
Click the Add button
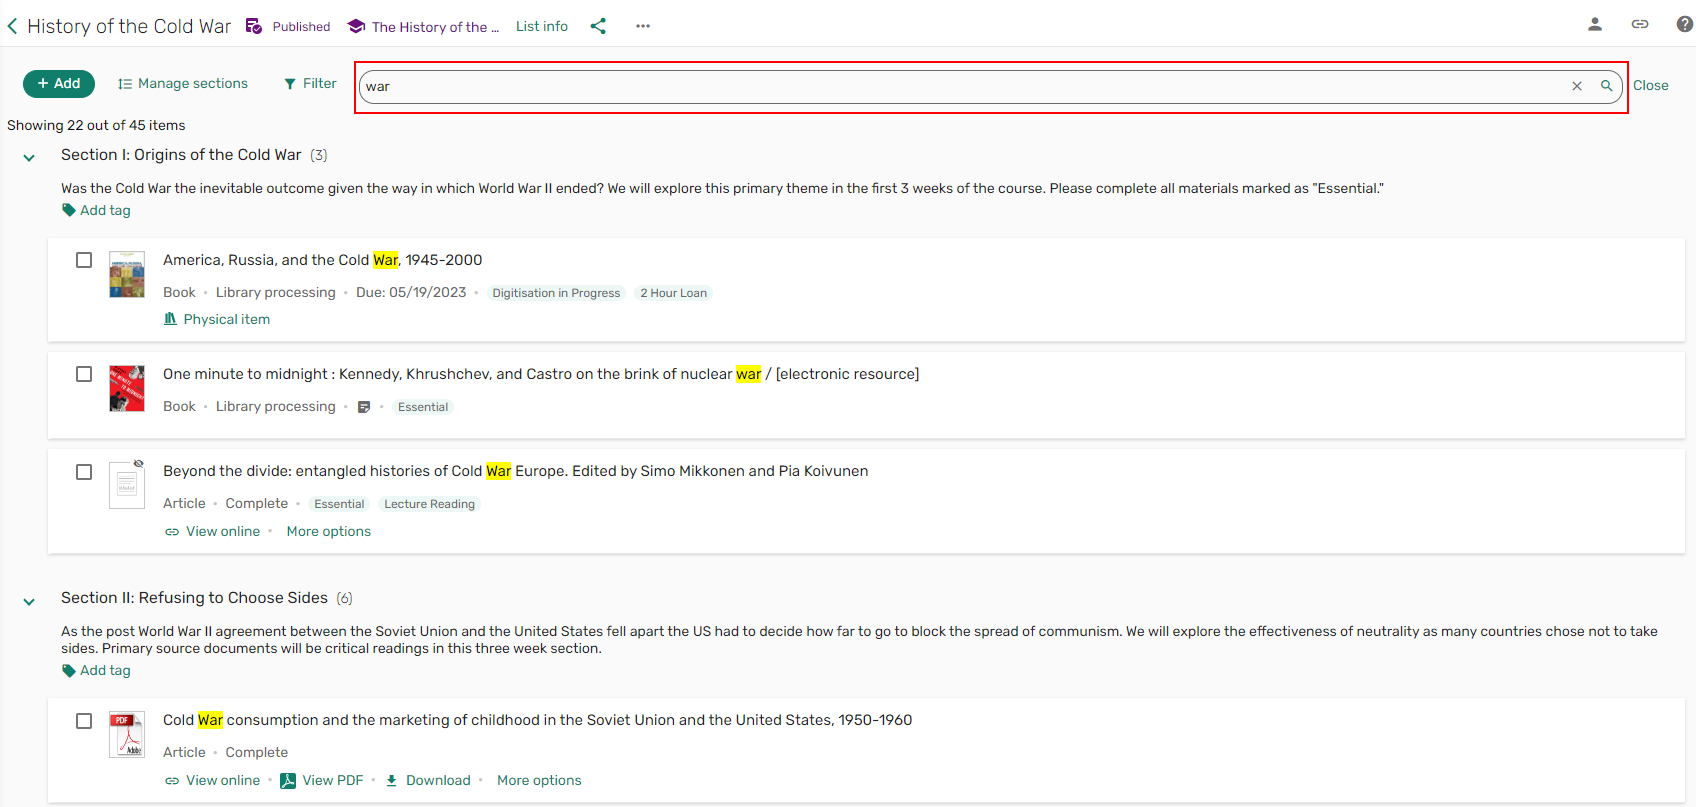[59, 84]
